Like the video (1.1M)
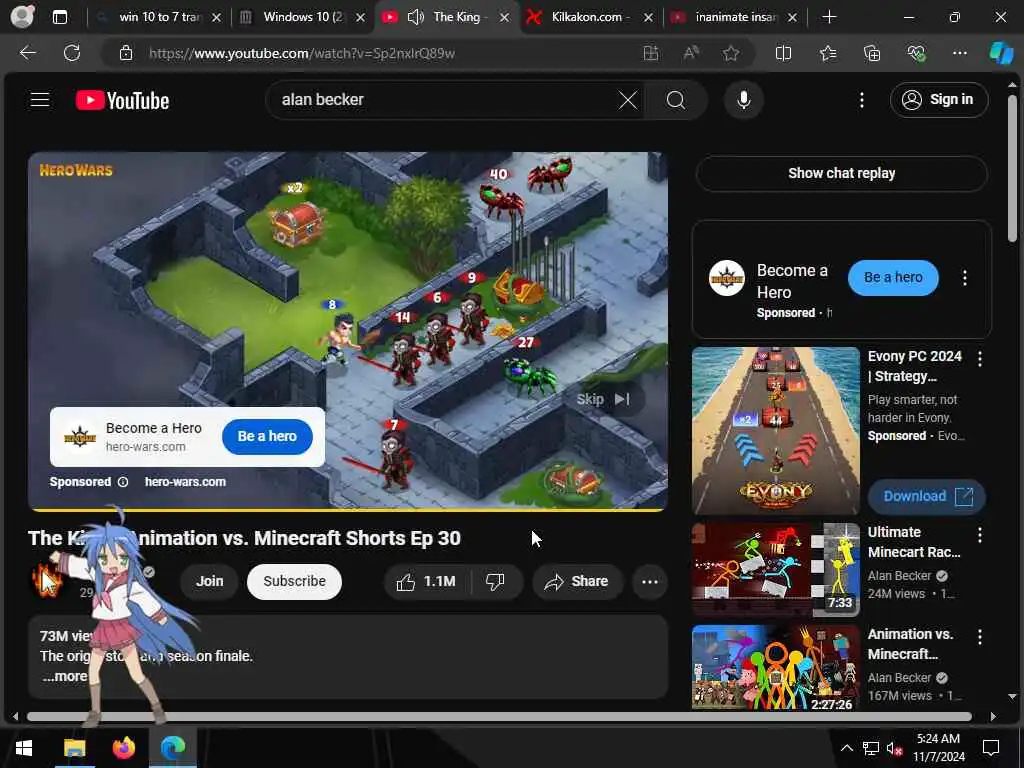The height and width of the screenshot is (768, 1024). click(x=426, y=581)
